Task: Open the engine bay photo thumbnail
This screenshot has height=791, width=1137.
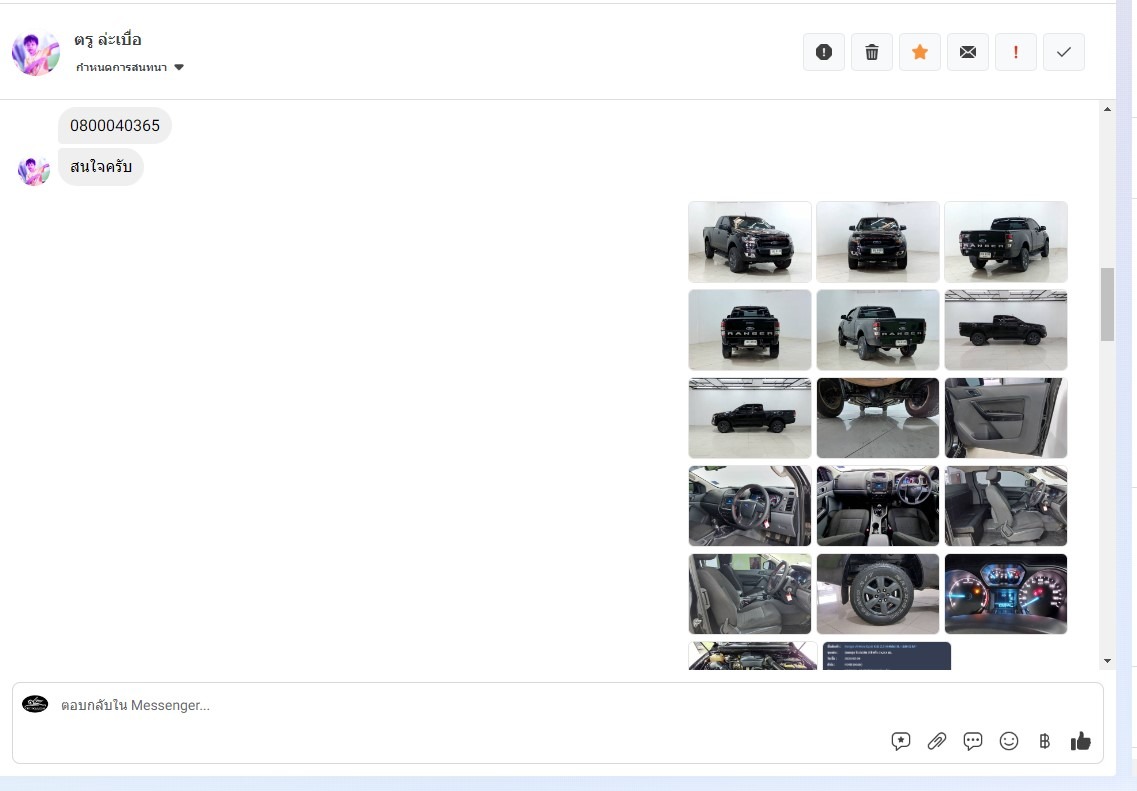Action: point(753,655)
